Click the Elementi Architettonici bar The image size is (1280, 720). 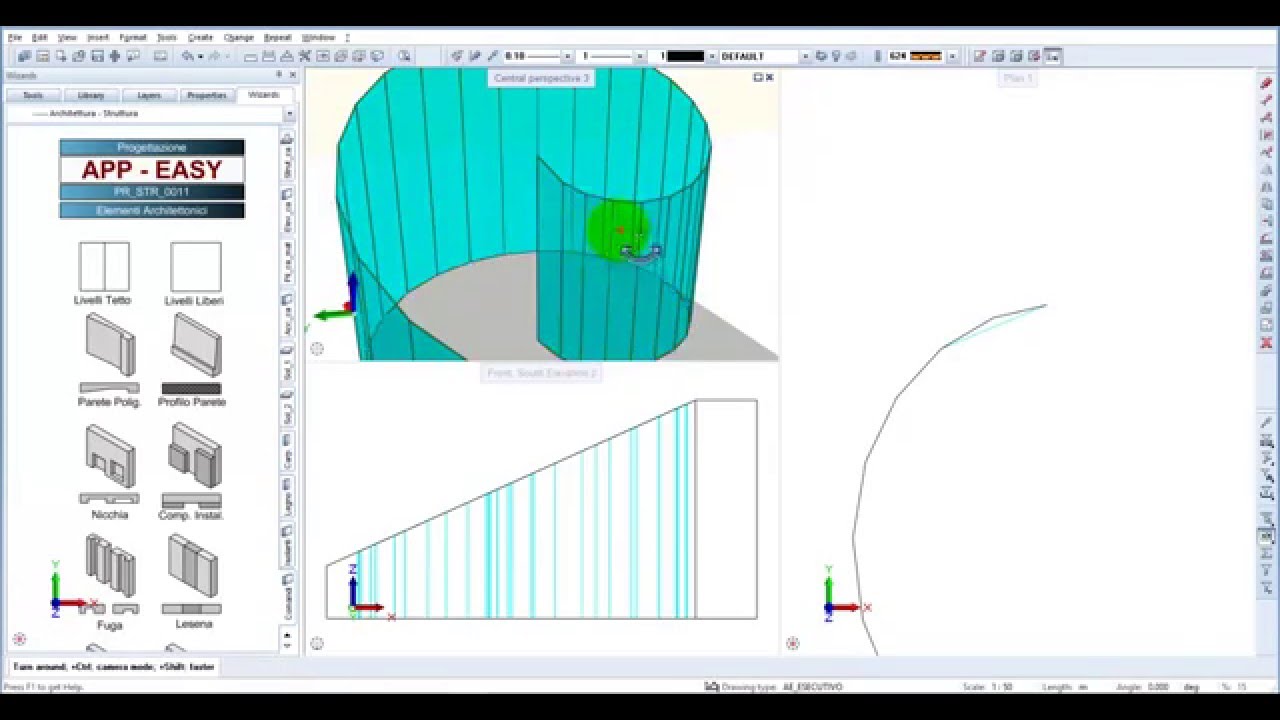[152, 210]
